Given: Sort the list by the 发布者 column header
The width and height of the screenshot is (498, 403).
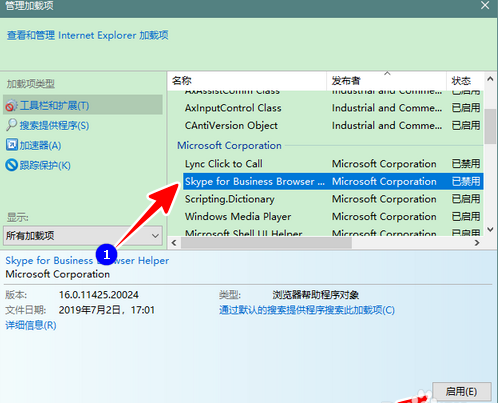Looking at the screenshot, I should pos(346,81).
